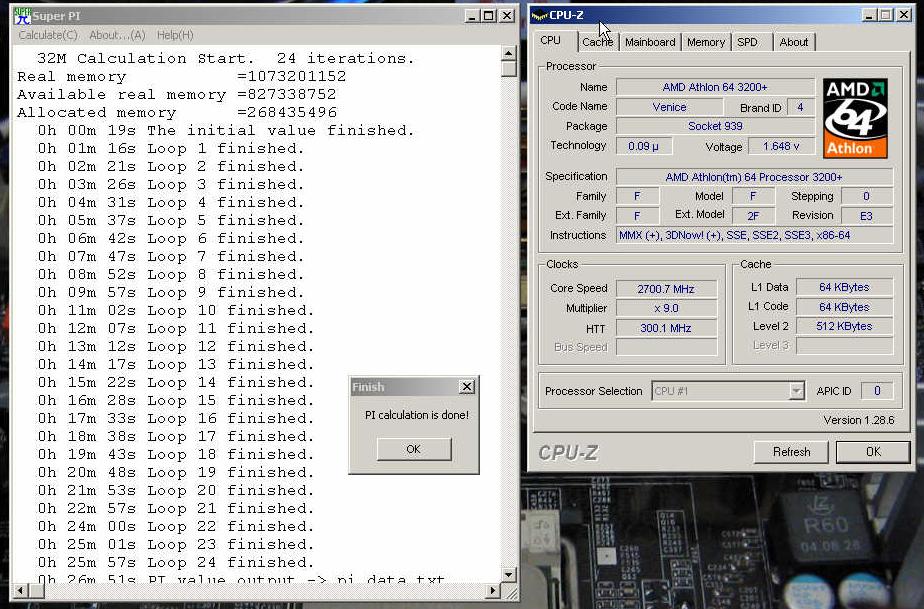Click the HTT value '300.1 MHz'

[x=666, y=328]
